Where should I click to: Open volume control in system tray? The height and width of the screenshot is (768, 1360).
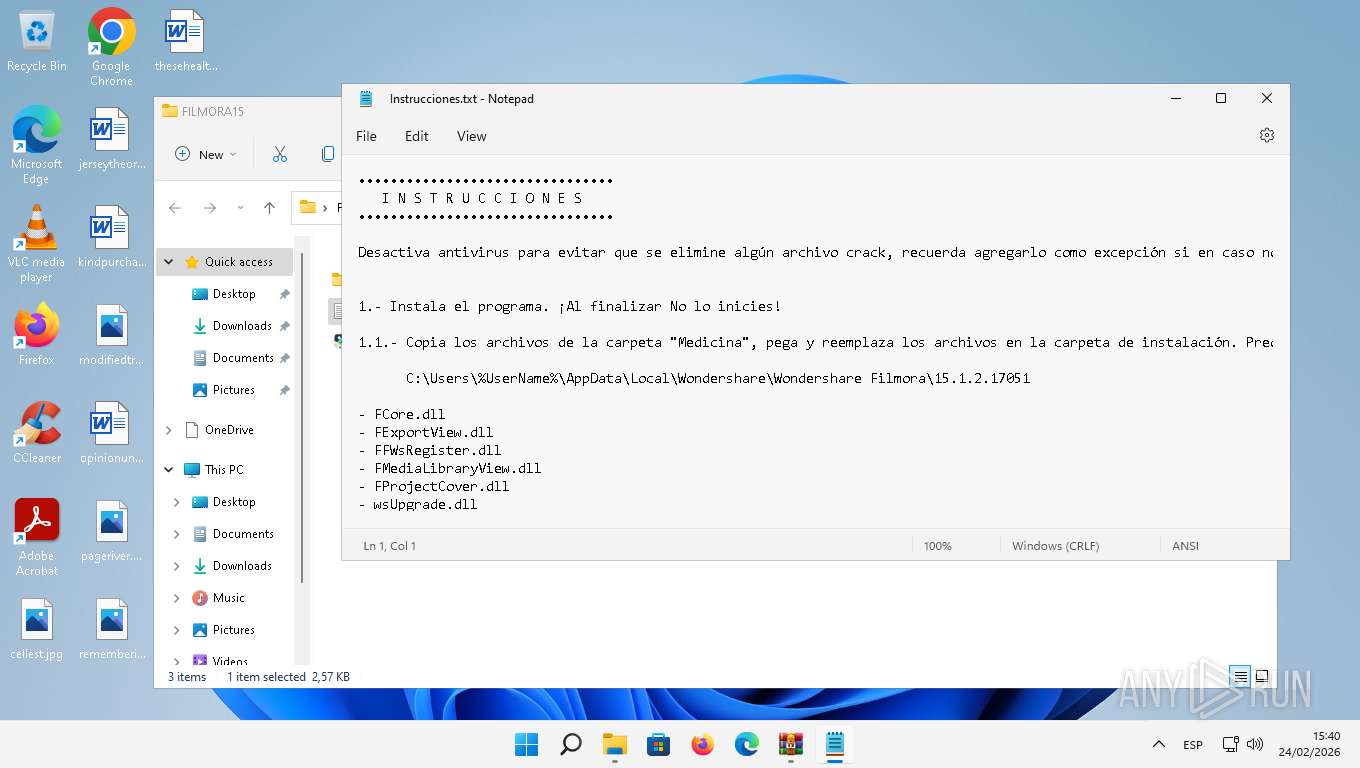pos(1255,744)
